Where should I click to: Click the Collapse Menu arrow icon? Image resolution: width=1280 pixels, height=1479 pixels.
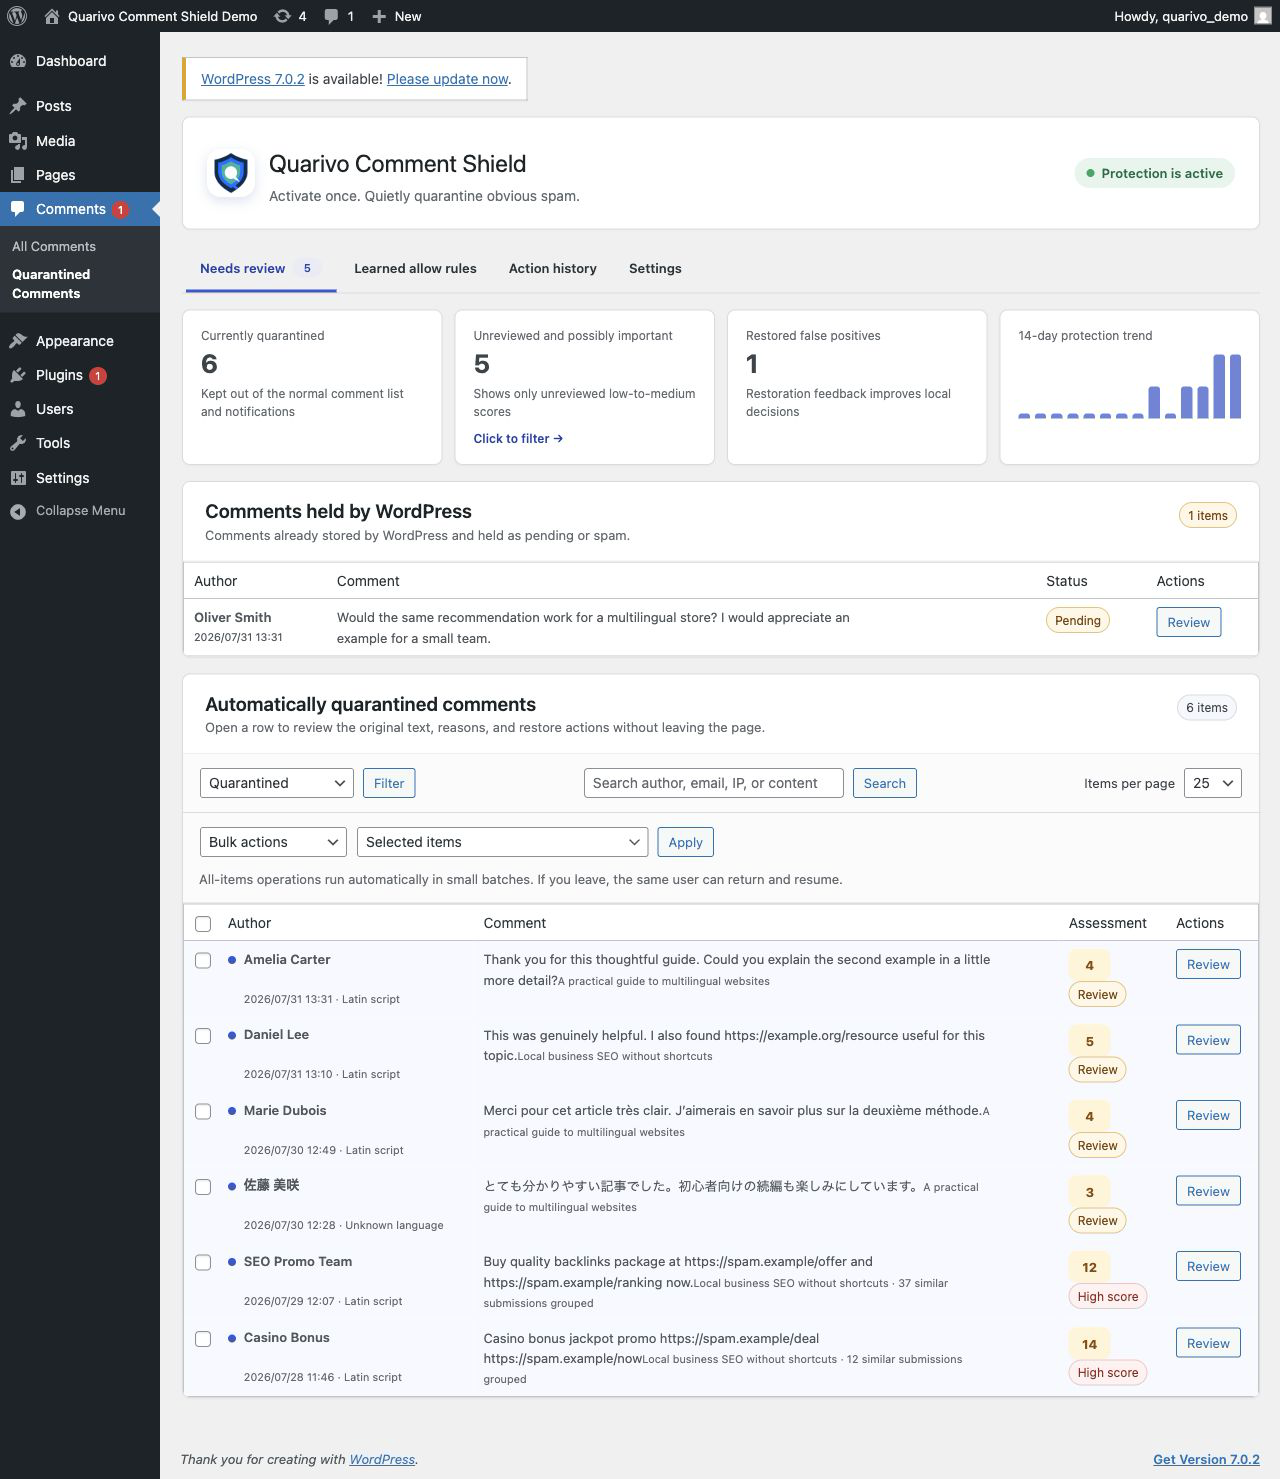click(x=18, y=511)
